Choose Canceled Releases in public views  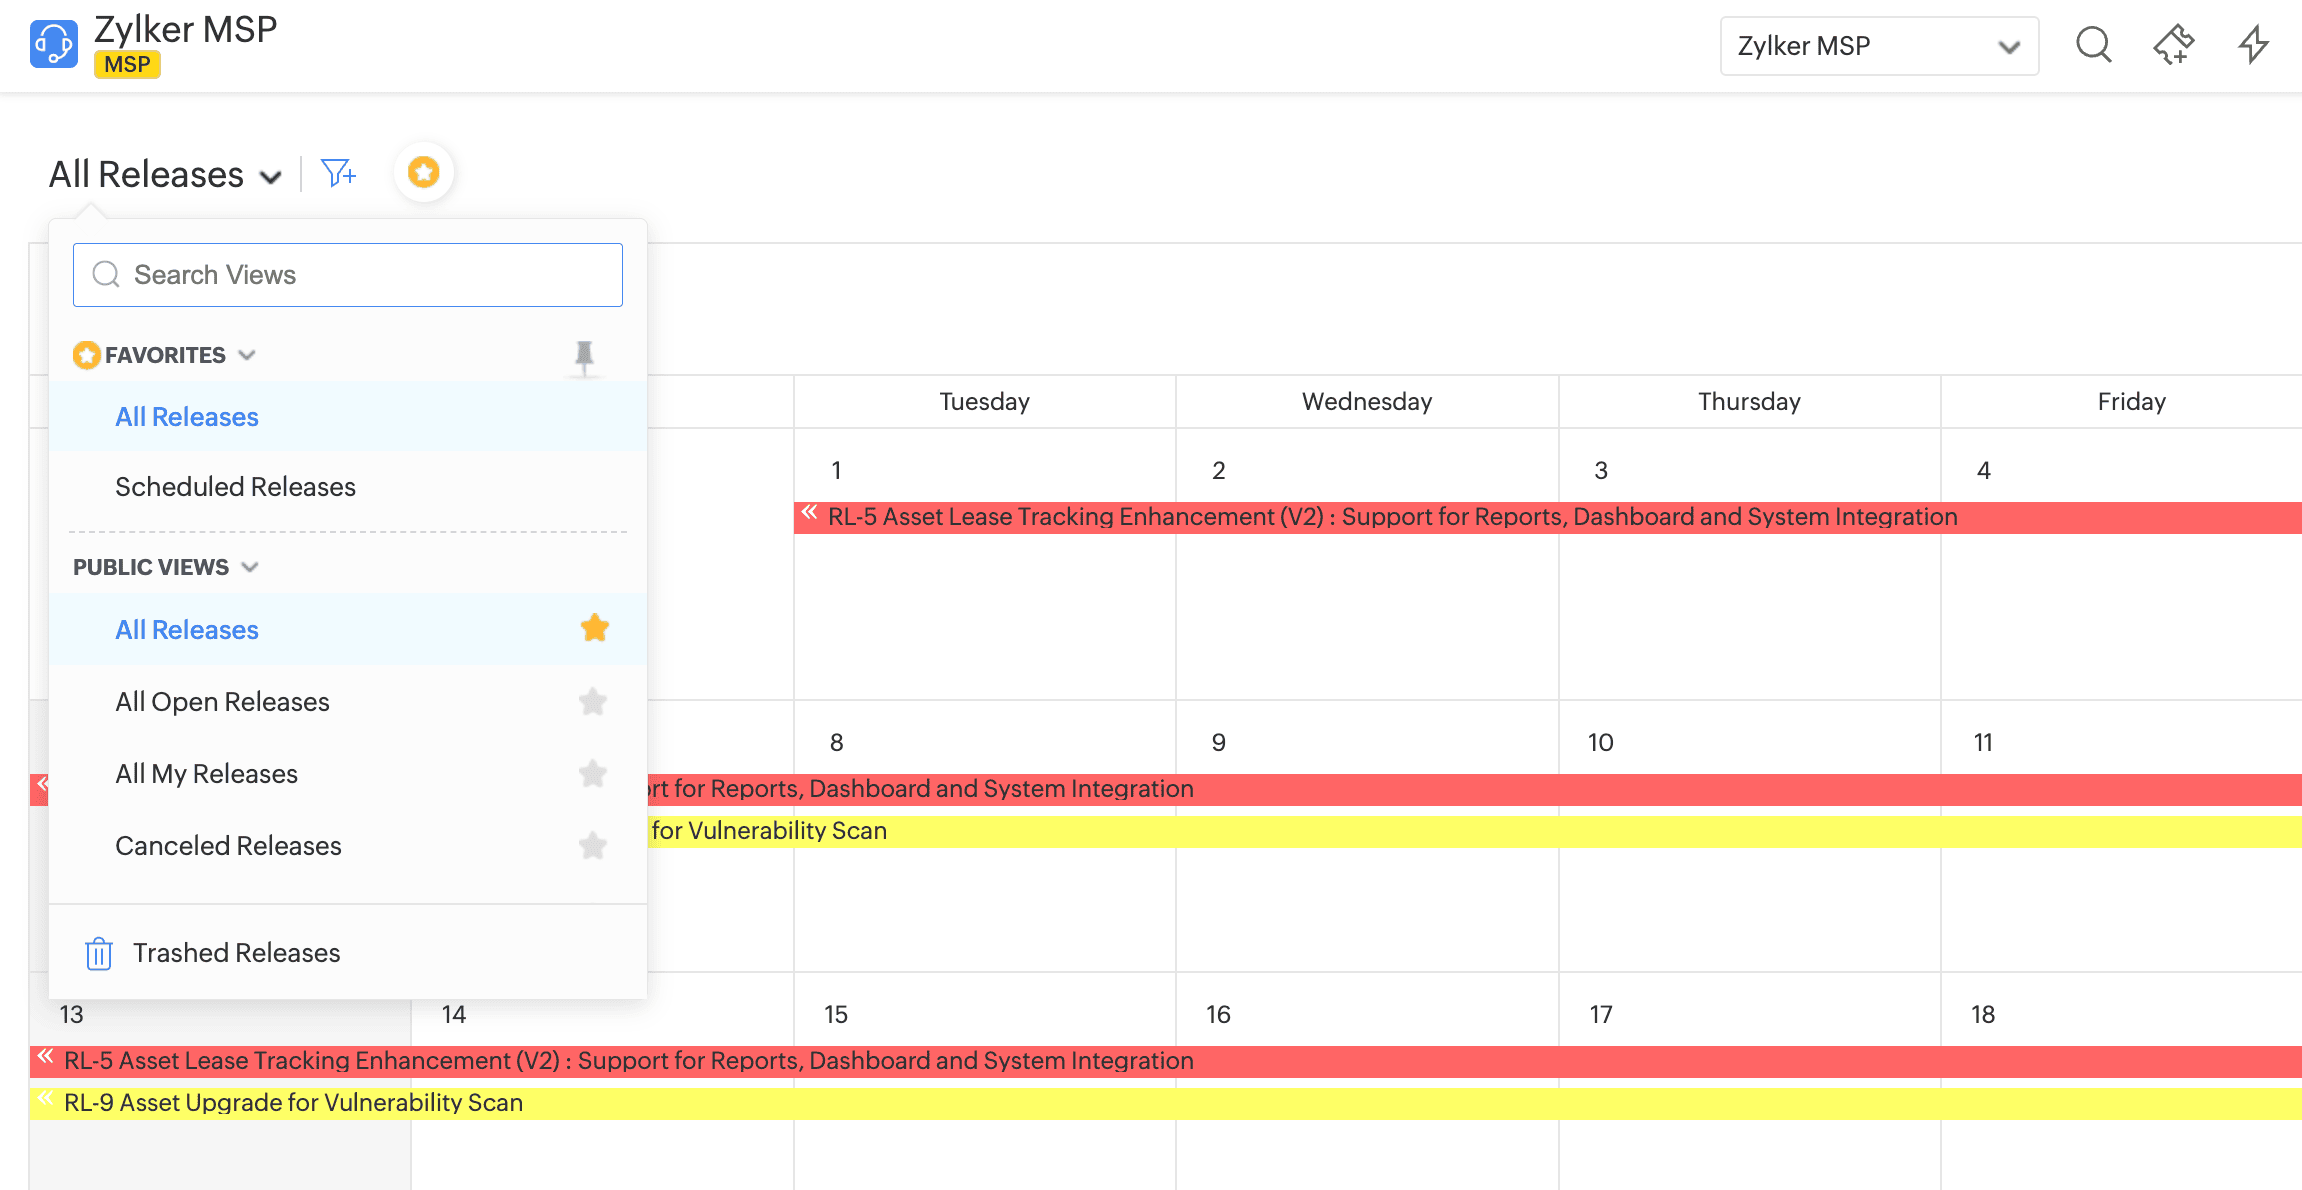pyautogui.click(x=228, y=846)
